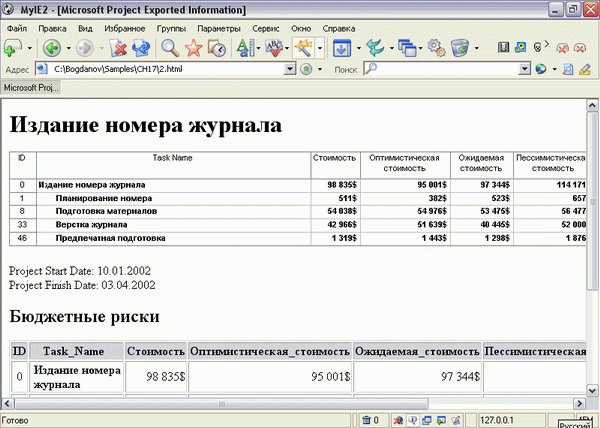
Task: Open the Справка menu
Action: (339, 29)
